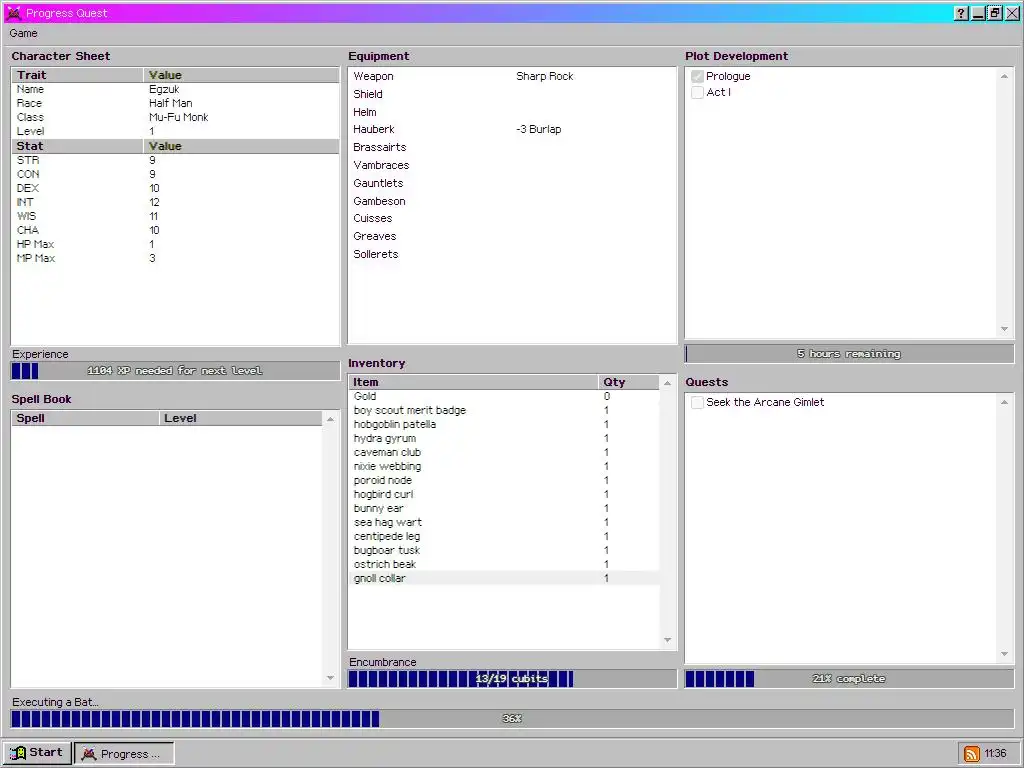Viewport: 1024px width, 768px height.
Task: Click Quests list scroll up arrow
Action: (x=1004, y=402)
